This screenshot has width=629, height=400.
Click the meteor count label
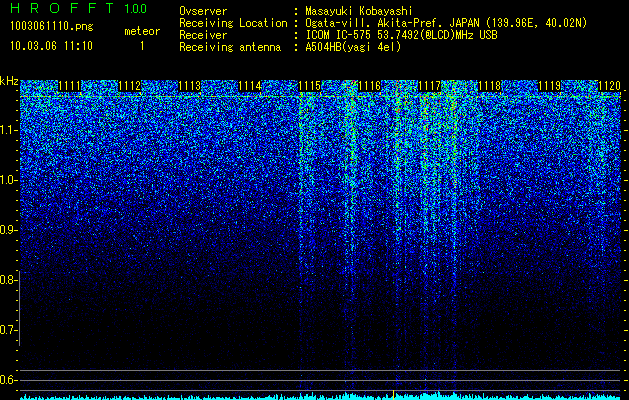click(x=142, y=31)
